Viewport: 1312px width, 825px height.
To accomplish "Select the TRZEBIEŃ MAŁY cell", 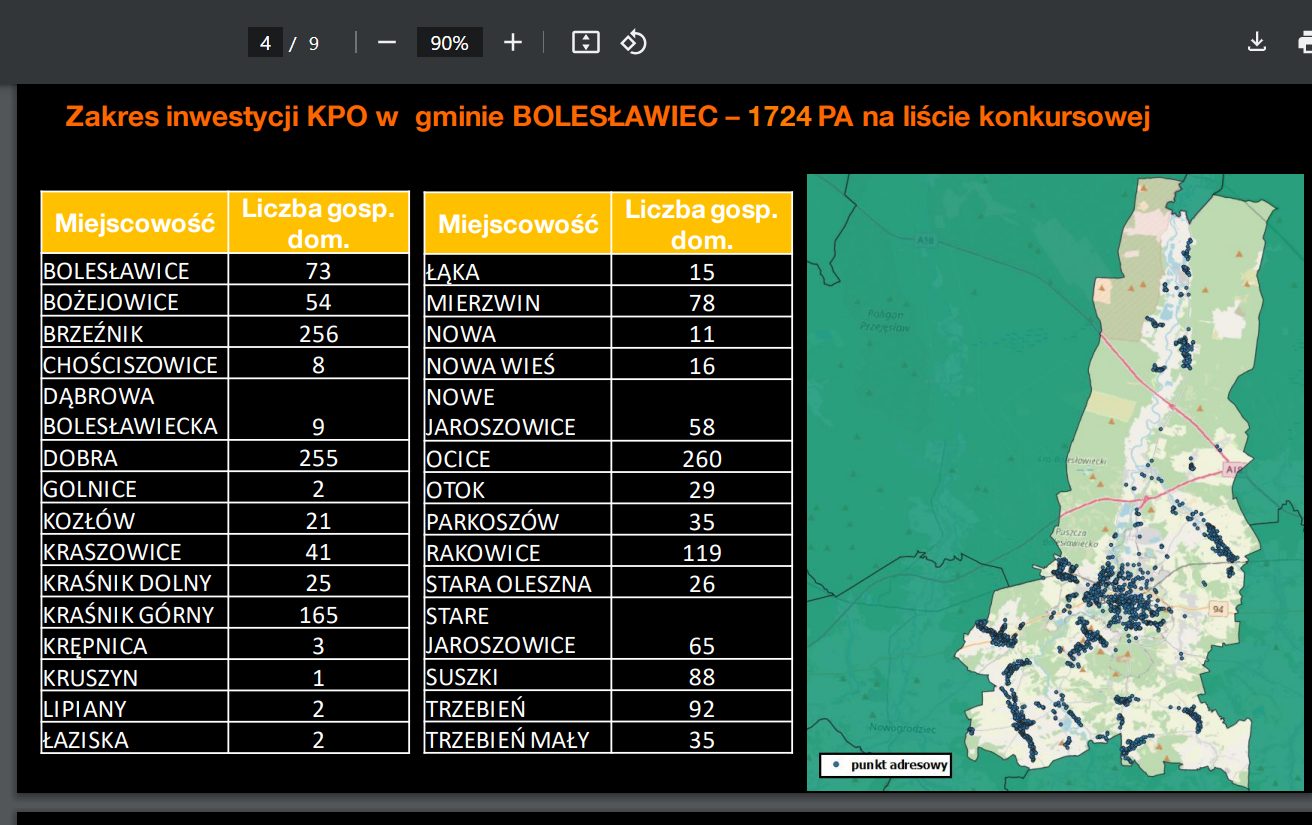I will 517,739.
